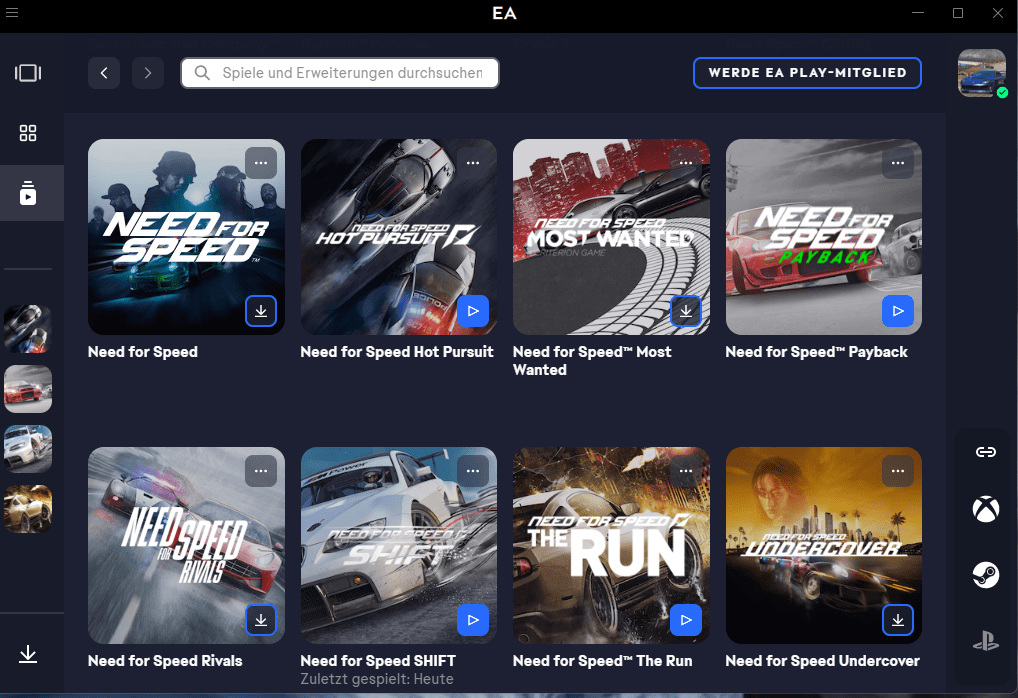Viewport: 1018px width, 698px height.
Task: Open the user profile avatar
Action: [982, 73]
